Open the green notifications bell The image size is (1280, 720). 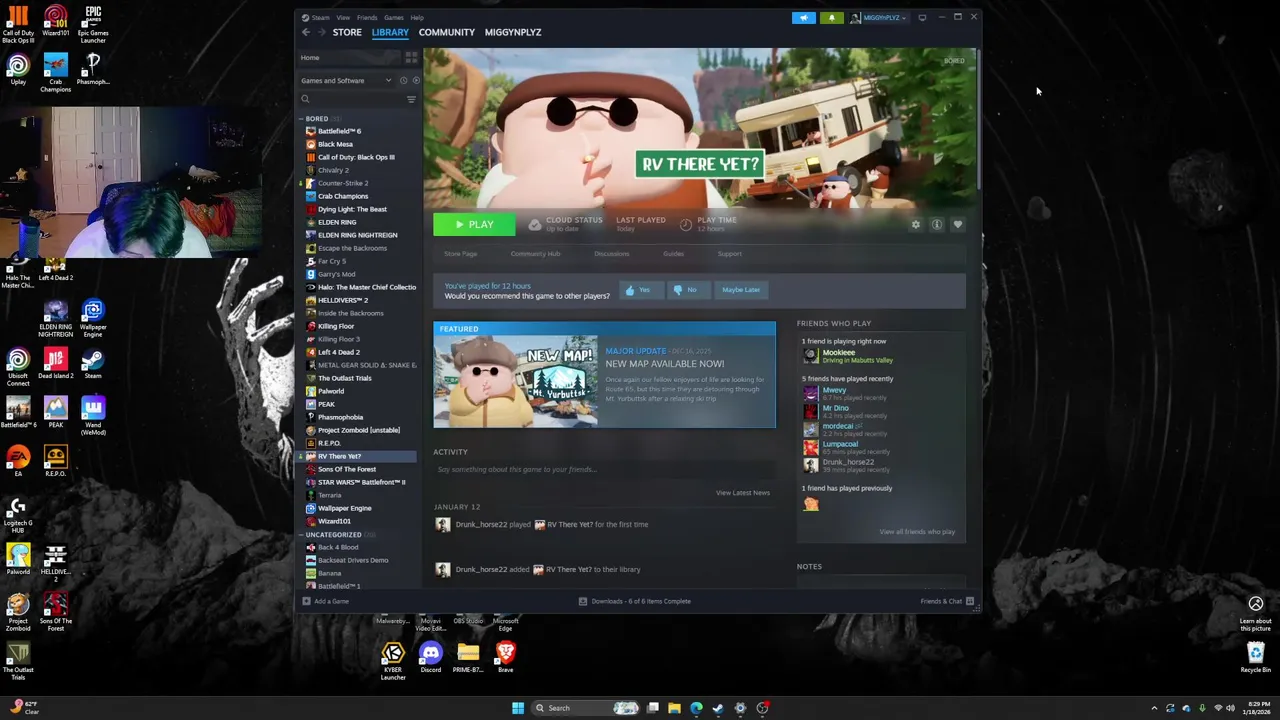pos(831,17)
